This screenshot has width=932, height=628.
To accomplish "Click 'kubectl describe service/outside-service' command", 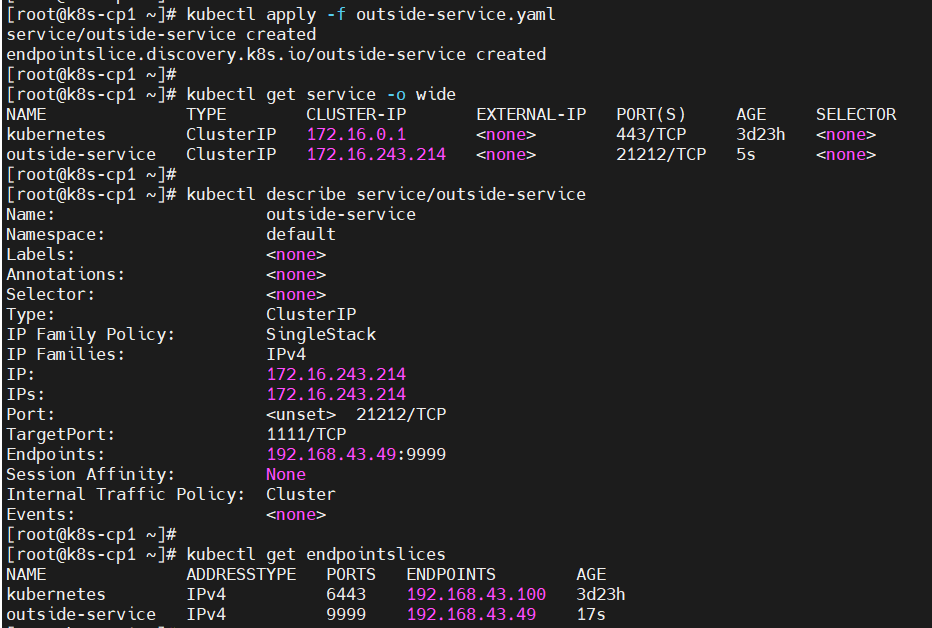I will 386,194.
